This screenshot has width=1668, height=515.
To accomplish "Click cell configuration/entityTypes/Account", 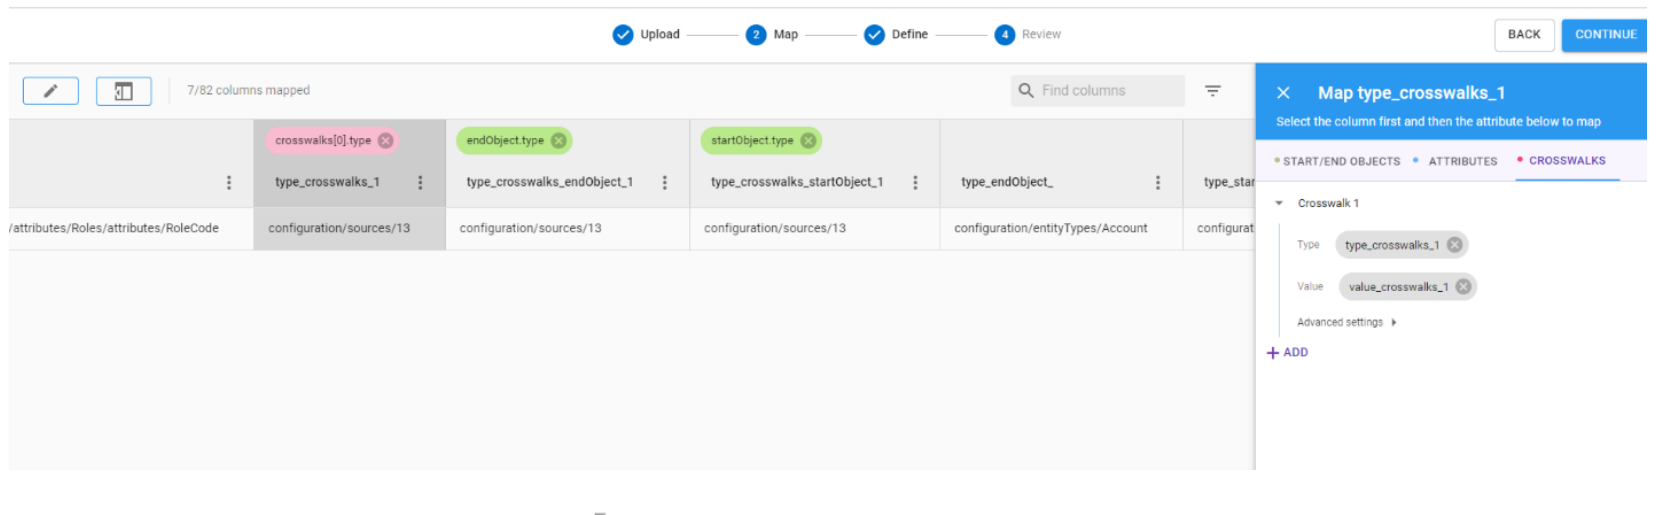I will click(x=1051, y=228).
